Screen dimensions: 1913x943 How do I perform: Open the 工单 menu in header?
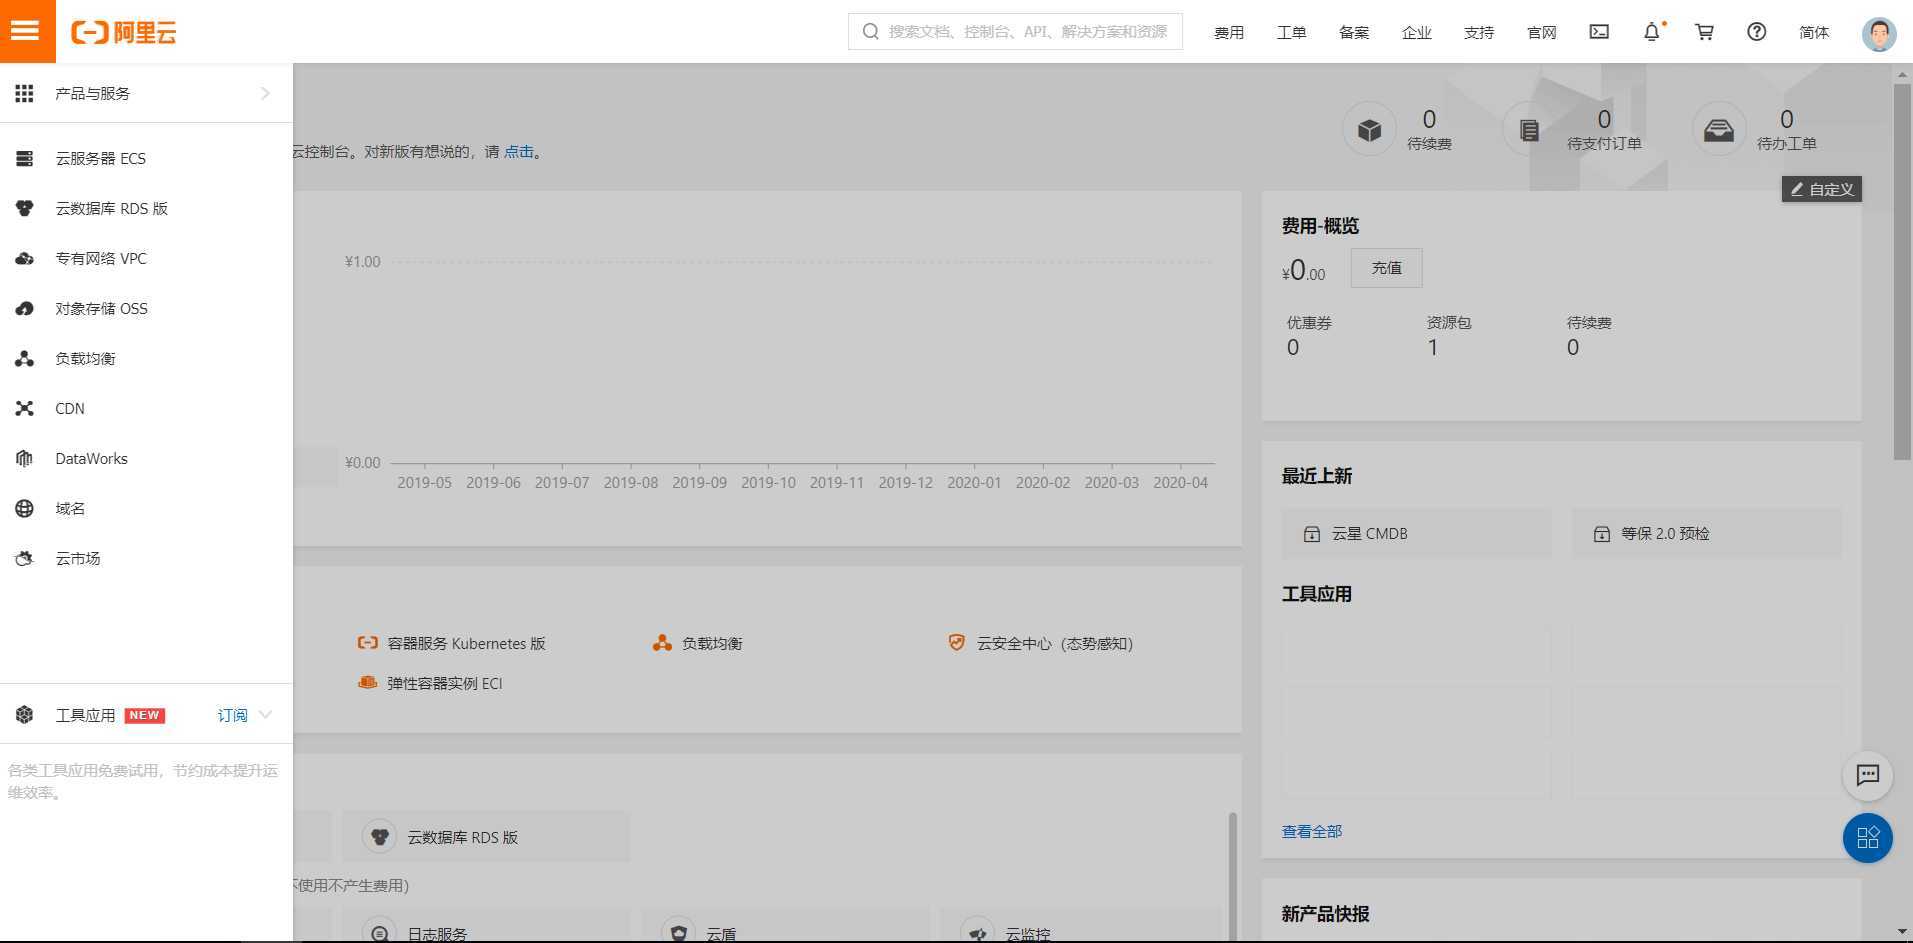pyautogui.click(x=1291, y=32)
